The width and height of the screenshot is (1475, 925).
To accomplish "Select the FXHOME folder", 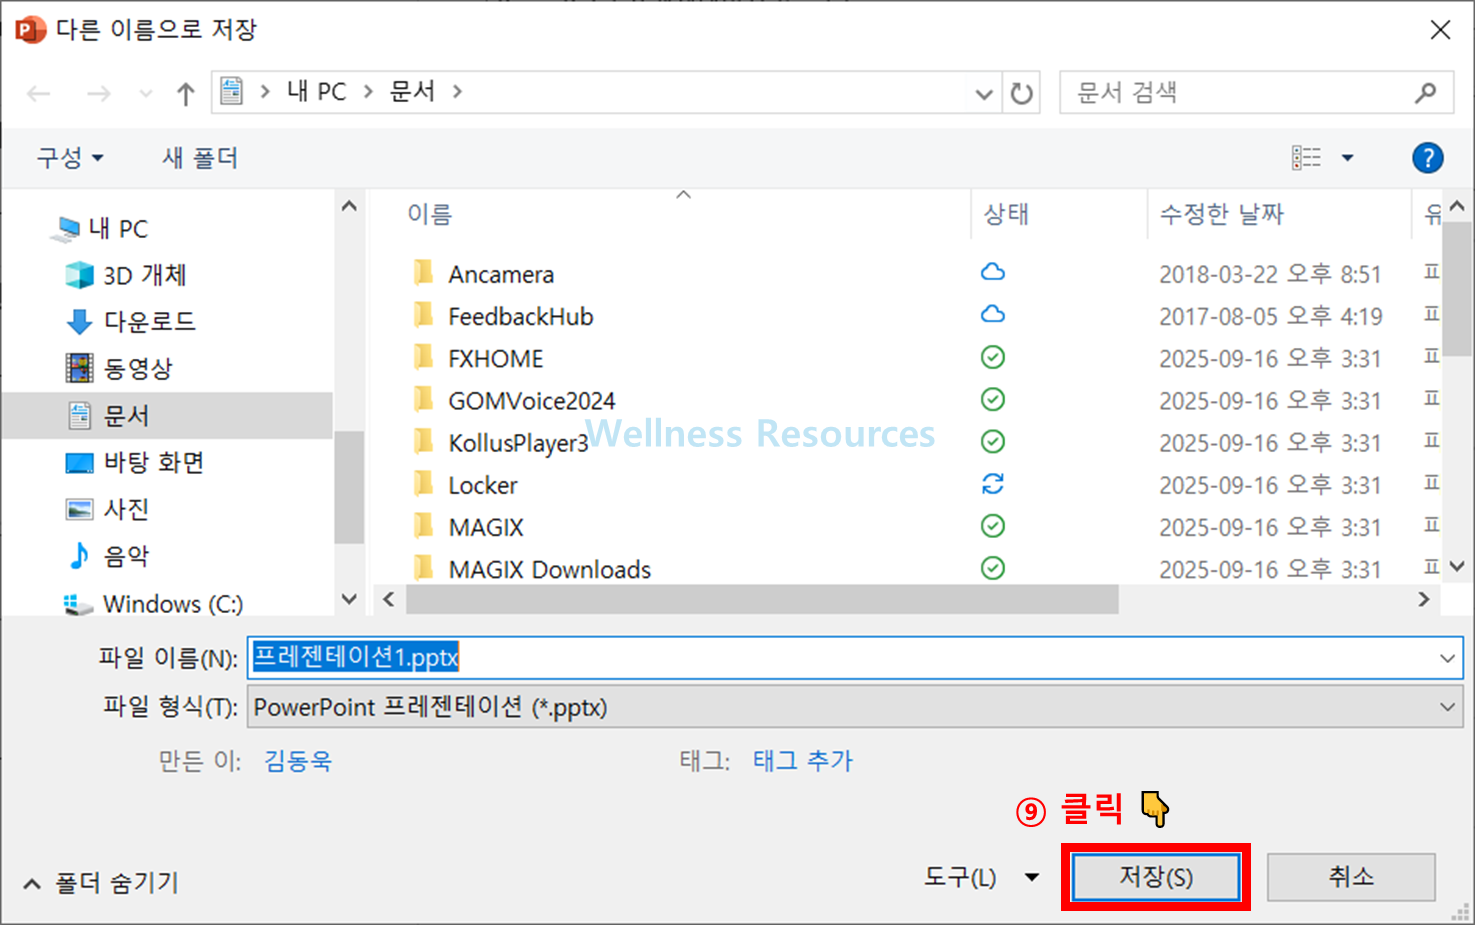I will pyautogui.click(x=496, y=359).
